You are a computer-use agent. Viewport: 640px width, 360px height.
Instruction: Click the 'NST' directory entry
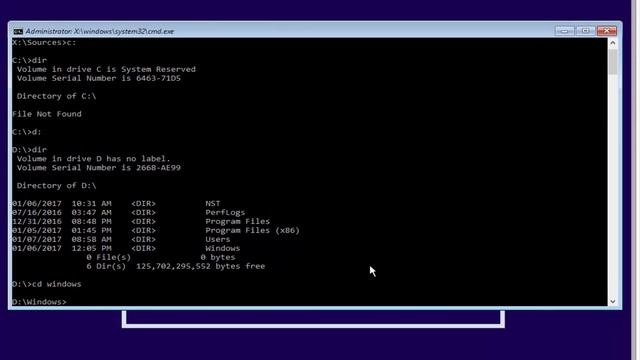point(213,203)
